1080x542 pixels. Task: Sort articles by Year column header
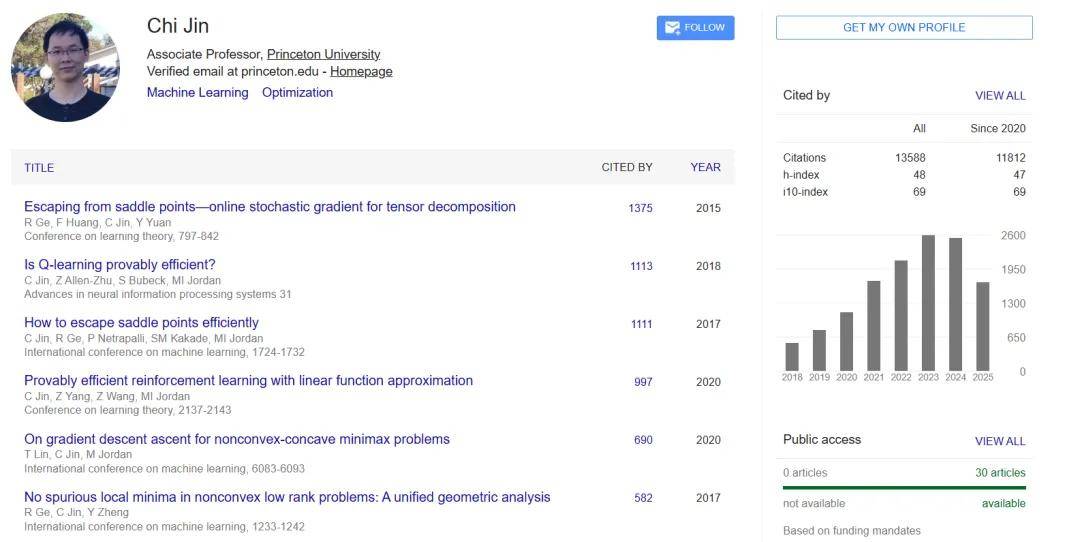click(x=705, y=167)
